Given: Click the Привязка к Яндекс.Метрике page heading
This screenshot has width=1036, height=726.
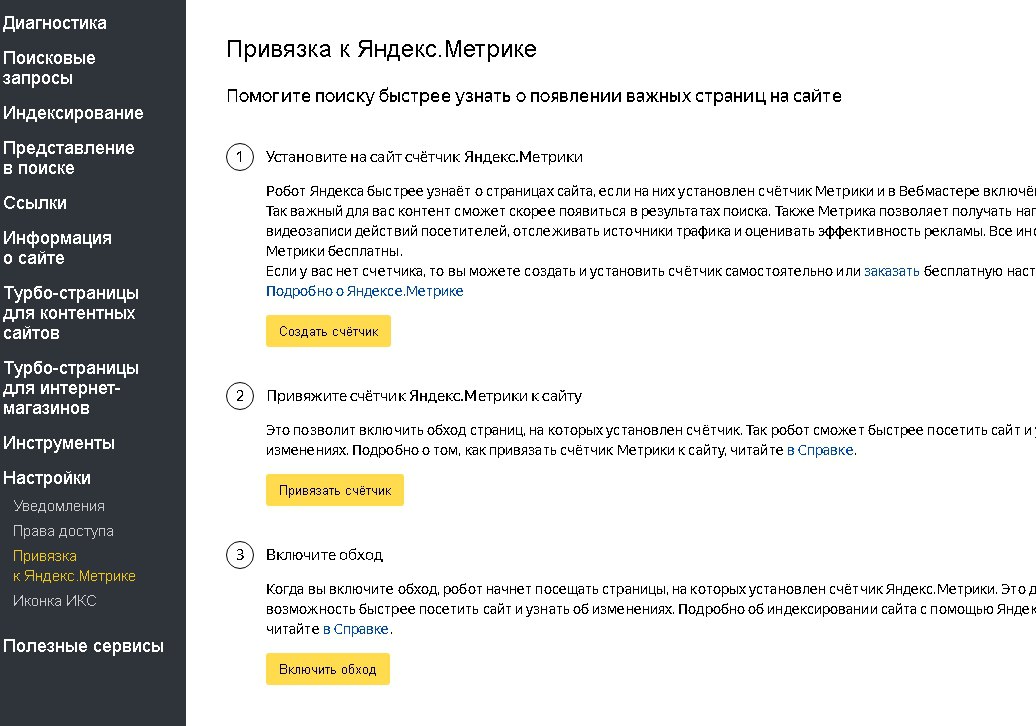Looking at the screenshot, I should [381, 49].
